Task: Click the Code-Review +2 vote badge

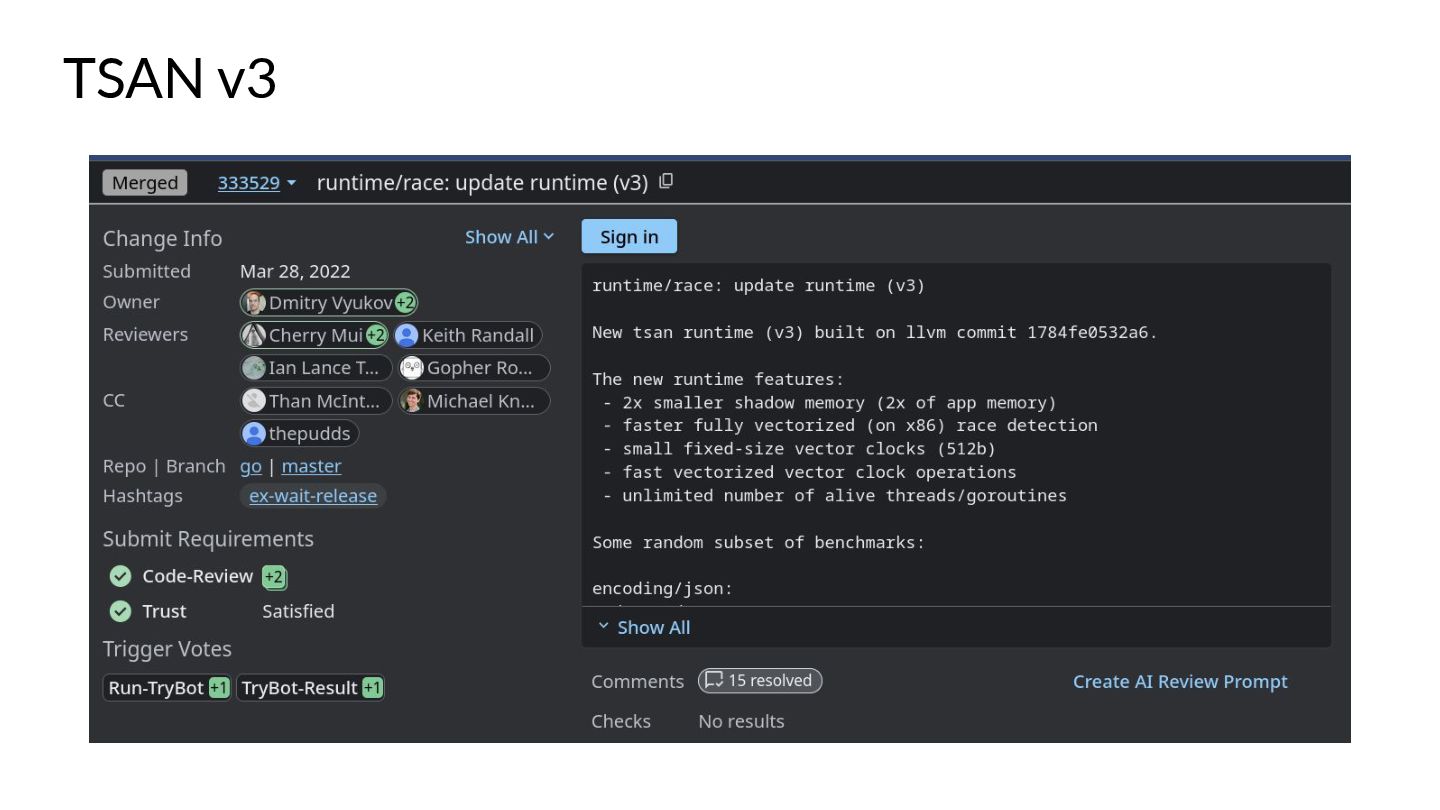Action: tap(274, 577)
